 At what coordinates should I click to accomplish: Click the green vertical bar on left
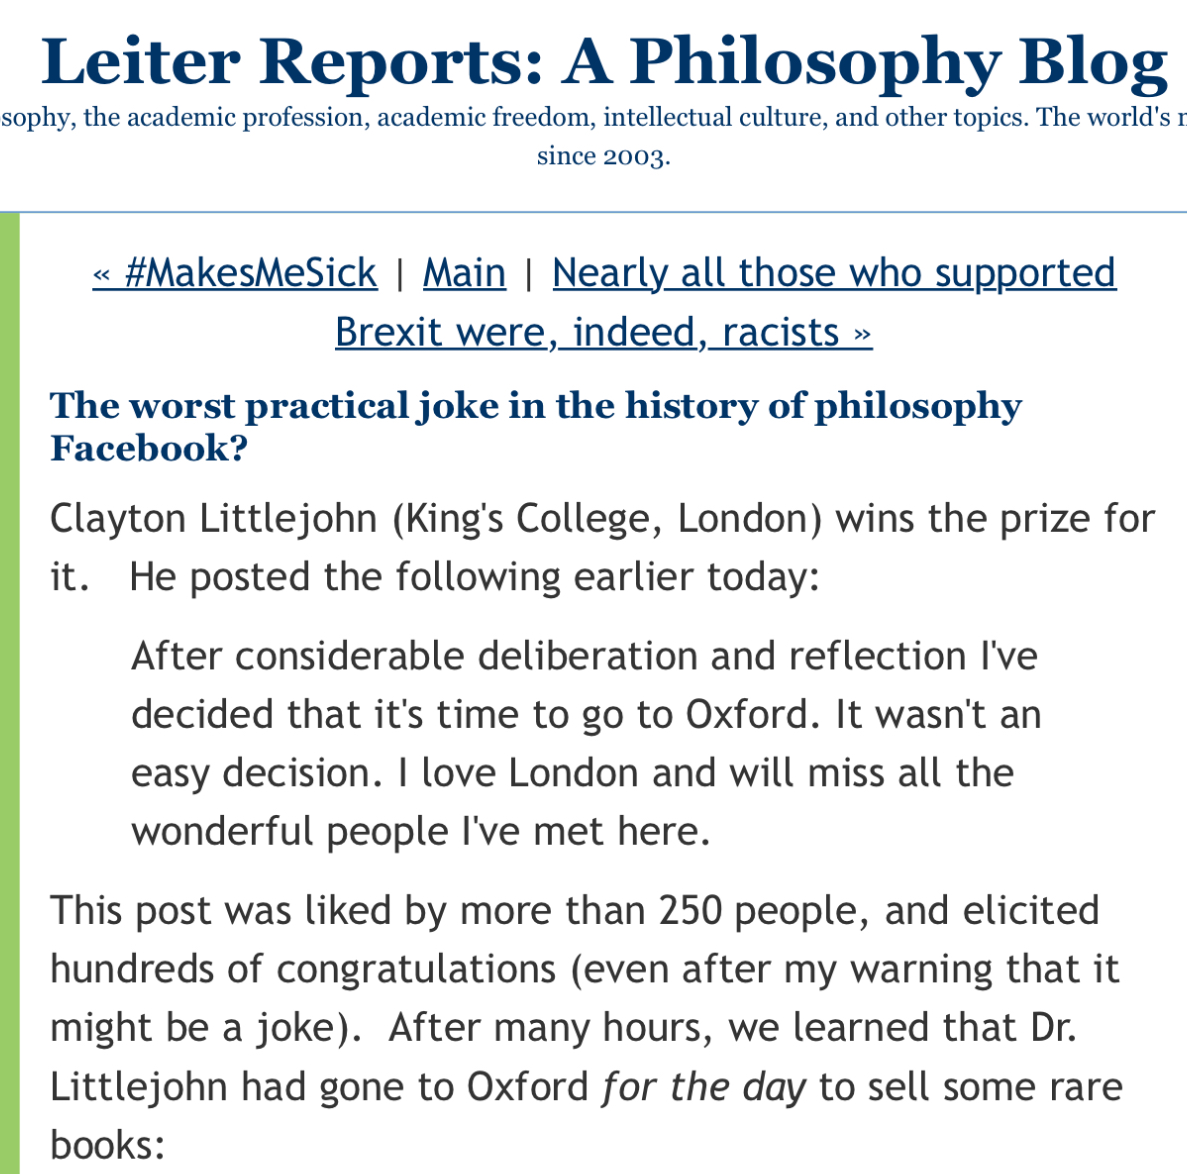(x=9, y=692)
